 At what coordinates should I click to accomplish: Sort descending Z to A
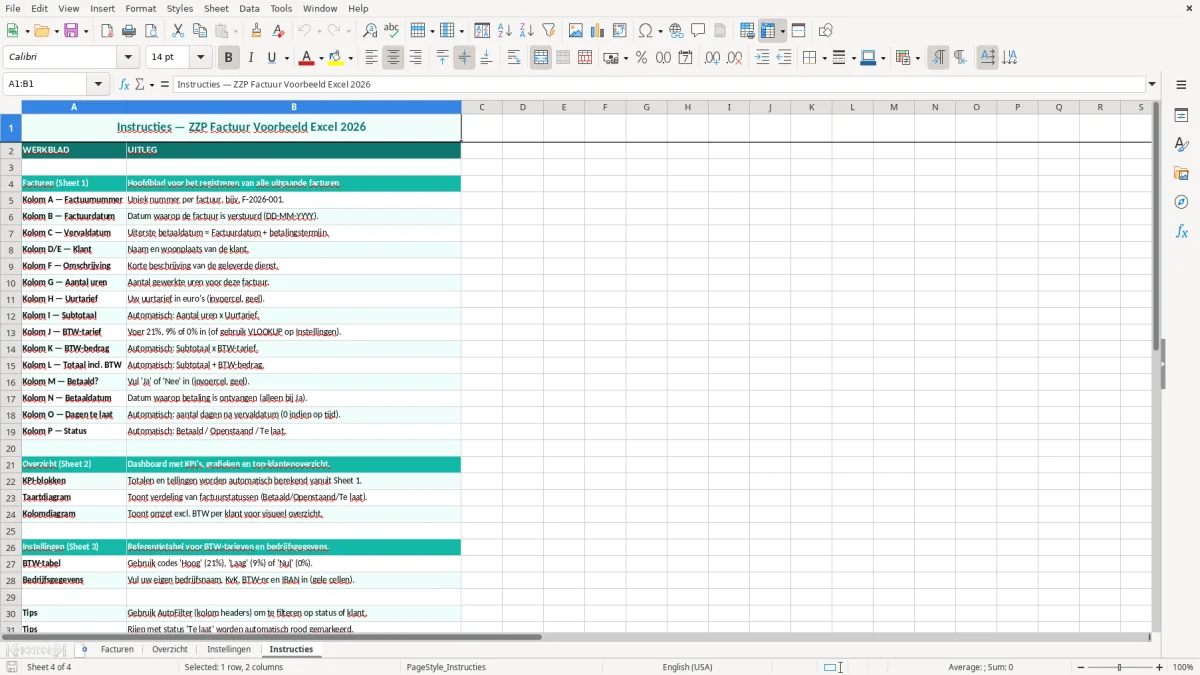pyautogui.click(x=526, y=31)
